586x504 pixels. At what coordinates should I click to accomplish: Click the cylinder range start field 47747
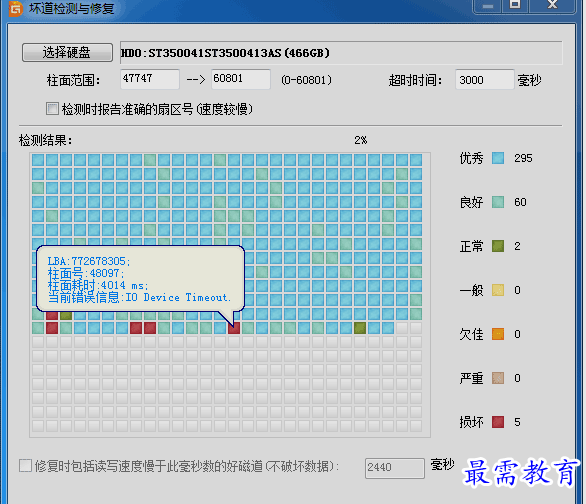(x=150, y=79)
